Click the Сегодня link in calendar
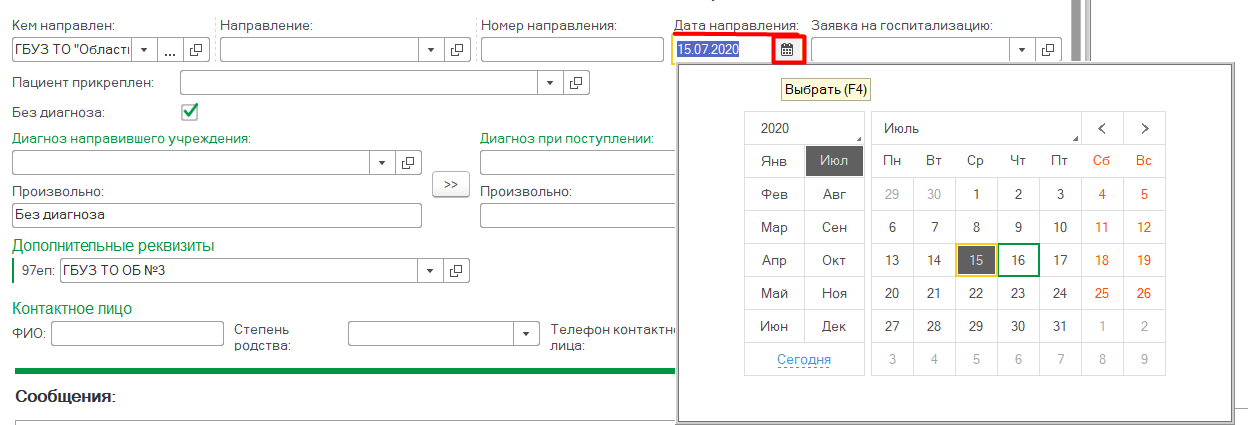 coord(804,359)
